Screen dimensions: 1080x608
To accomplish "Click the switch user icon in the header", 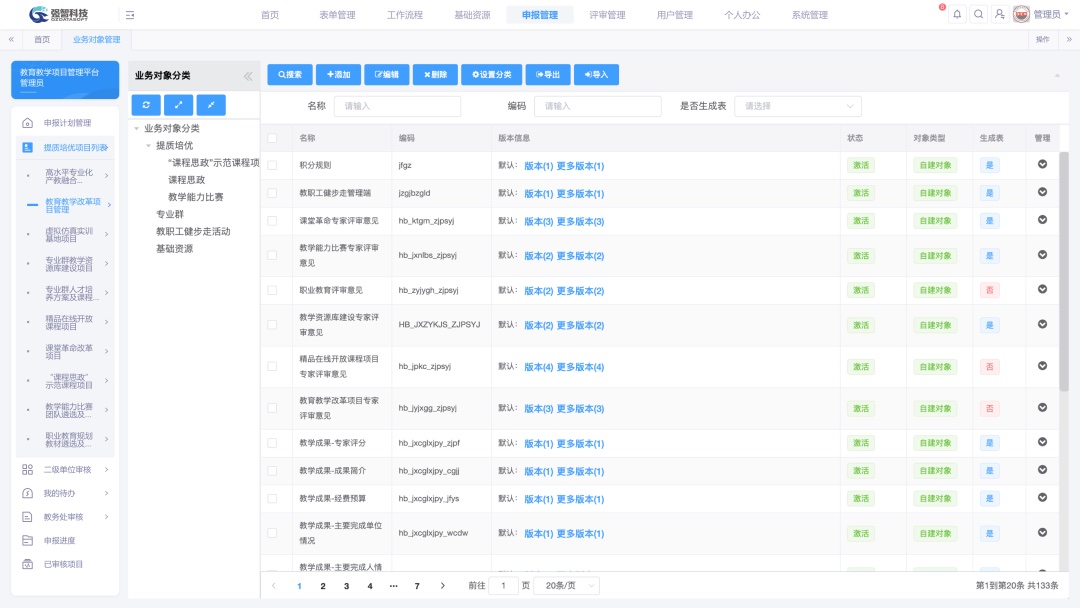I will (x=999, y=15).
